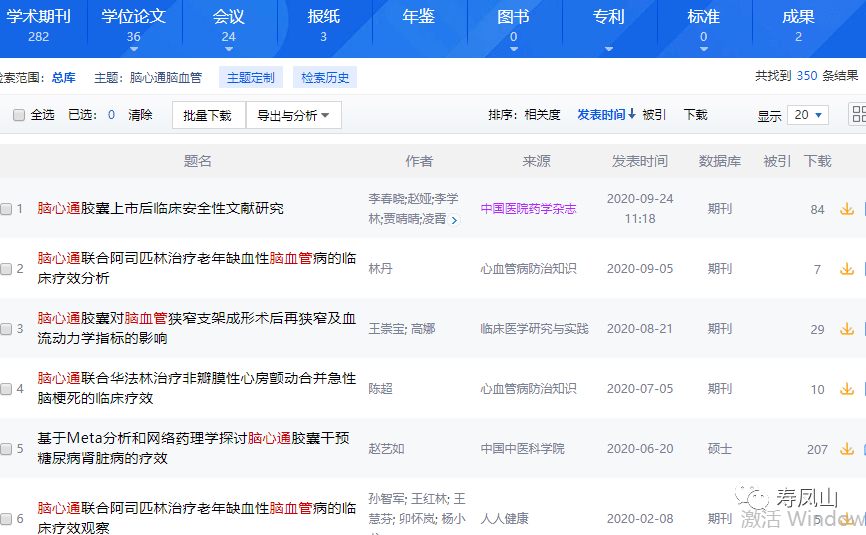Open the 中国医院药学杂志 source link
The image size is (866, 535).
(528, 209)
